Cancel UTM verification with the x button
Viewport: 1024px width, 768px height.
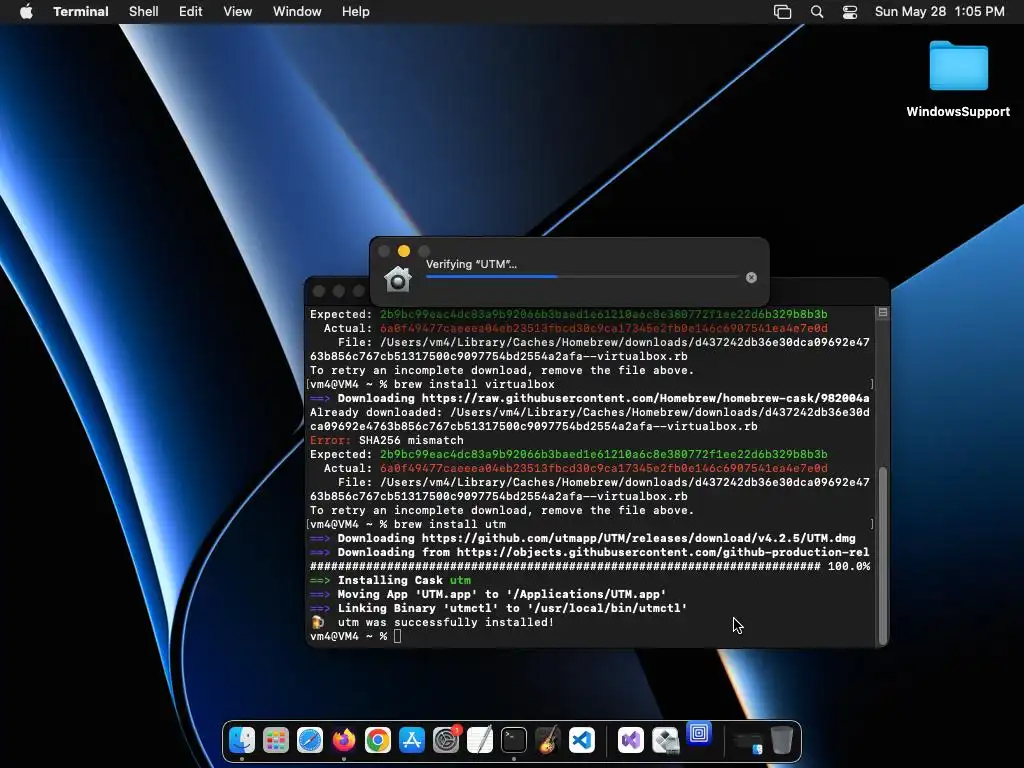click(751, 278)
